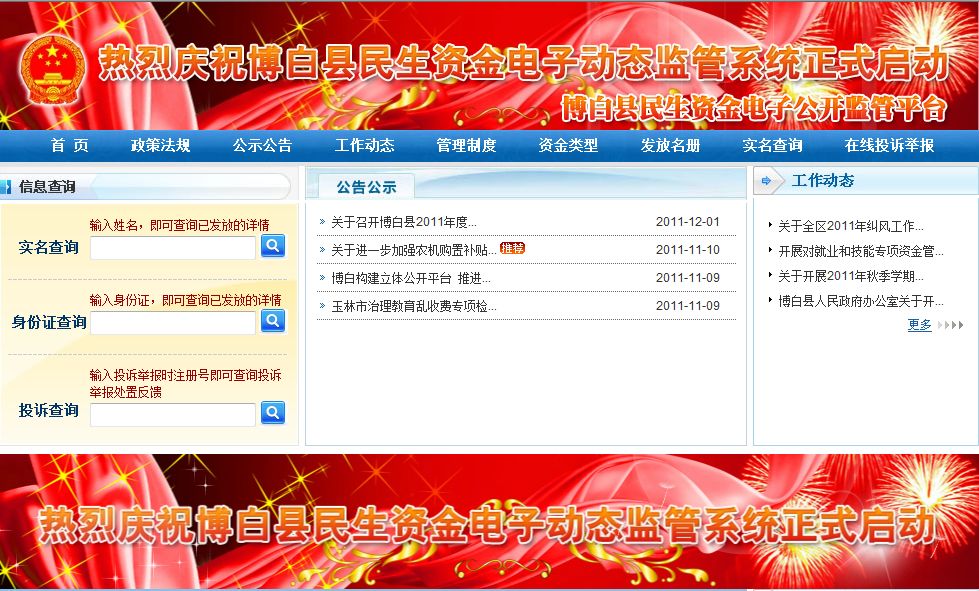Image resolution: width=979 pixels, height=591 pixels.
Task: Click the national emblem logo in banner
Action: pos(52,70)
